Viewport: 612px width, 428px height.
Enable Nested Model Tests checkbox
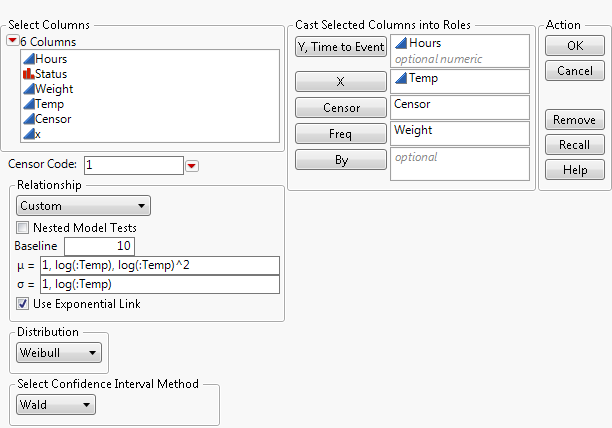[x=23, y=227]
